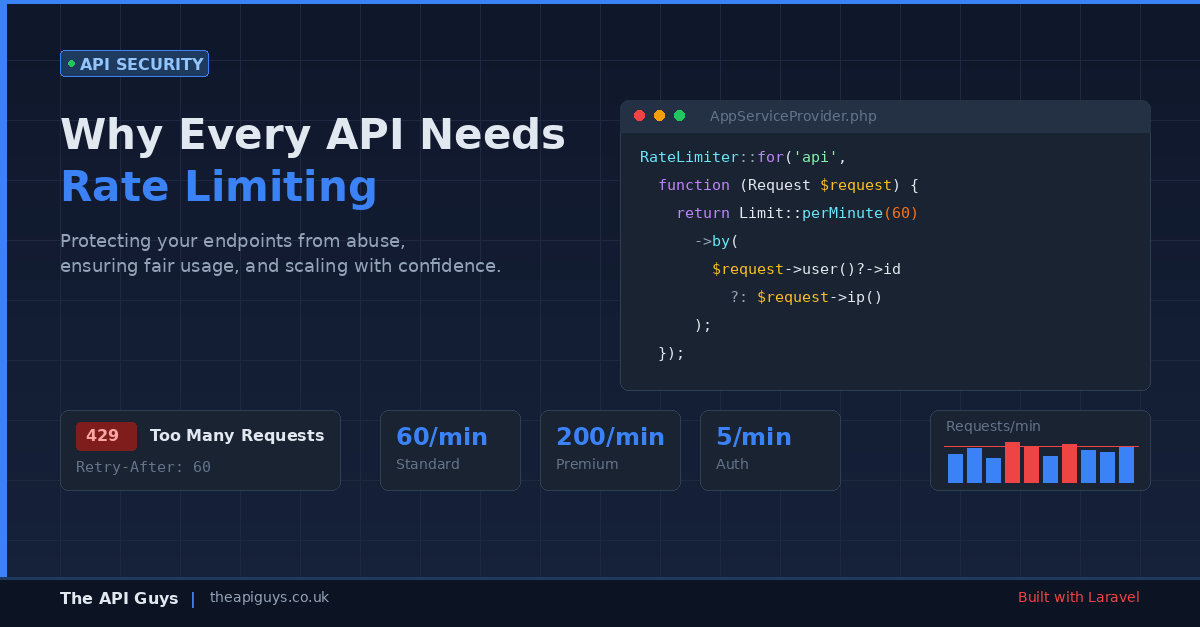Click the green dot in API SECURITY badge

tap(71, 64)
